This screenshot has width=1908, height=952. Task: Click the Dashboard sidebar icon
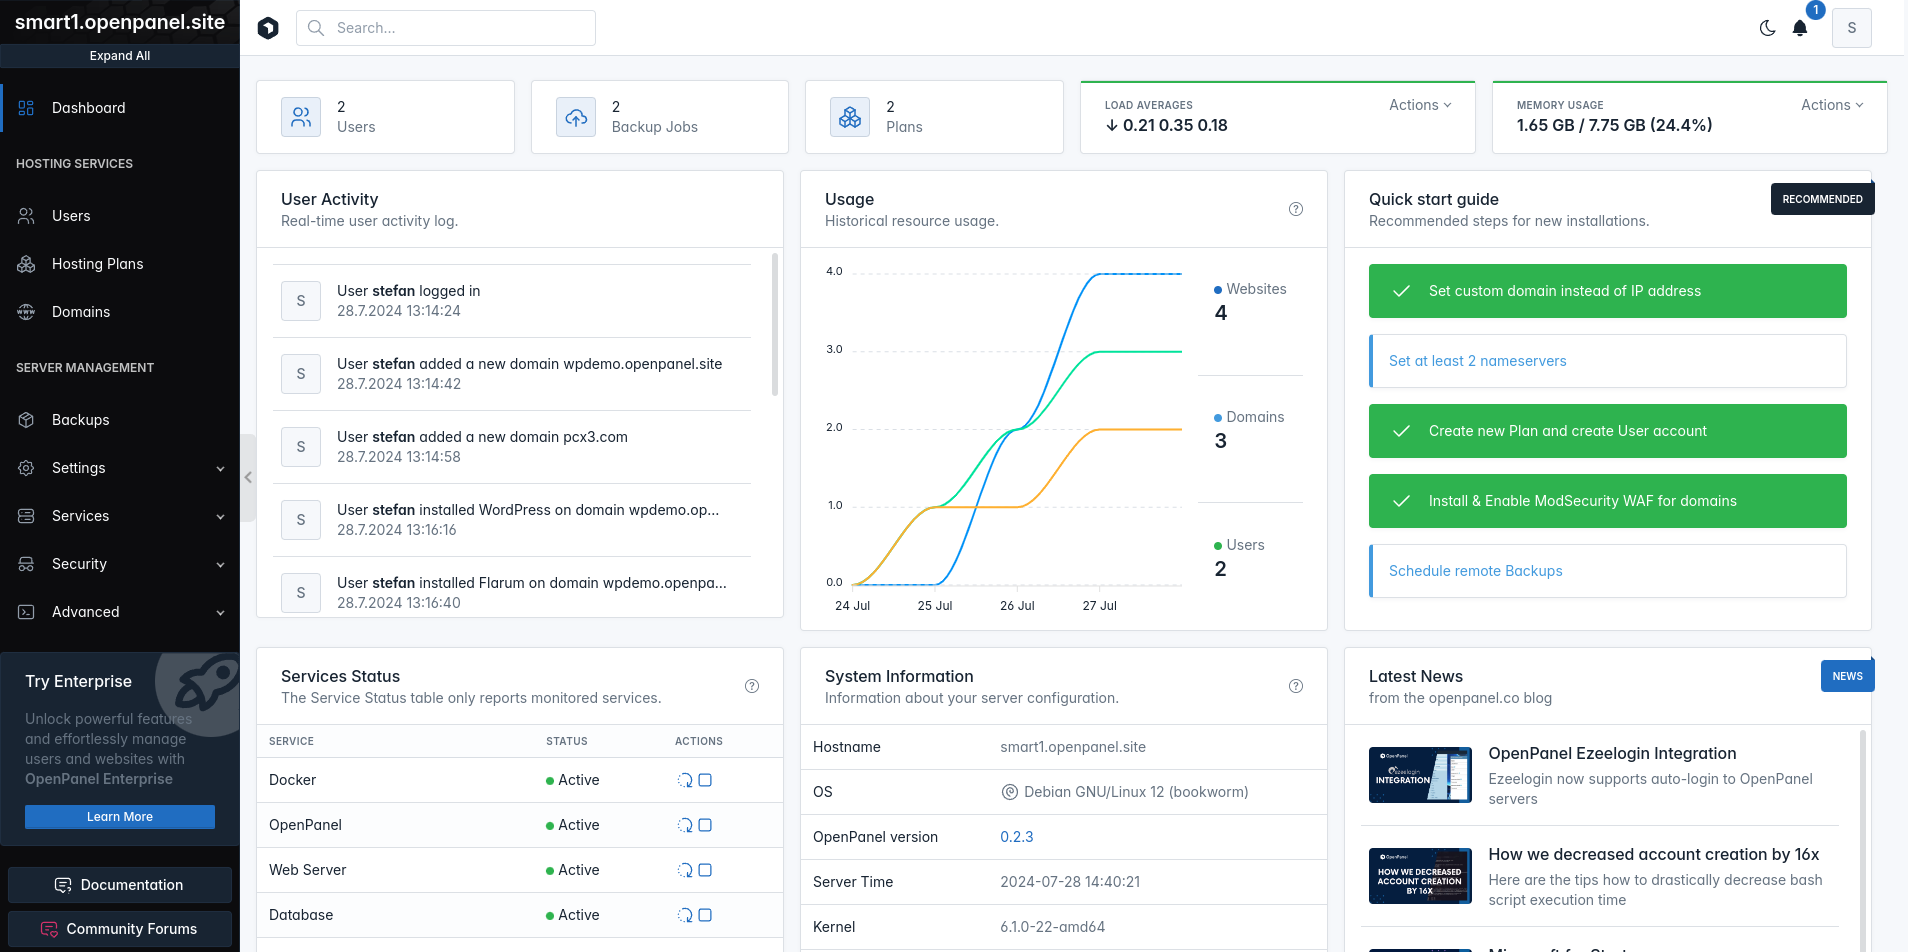[x=27, y=108]
